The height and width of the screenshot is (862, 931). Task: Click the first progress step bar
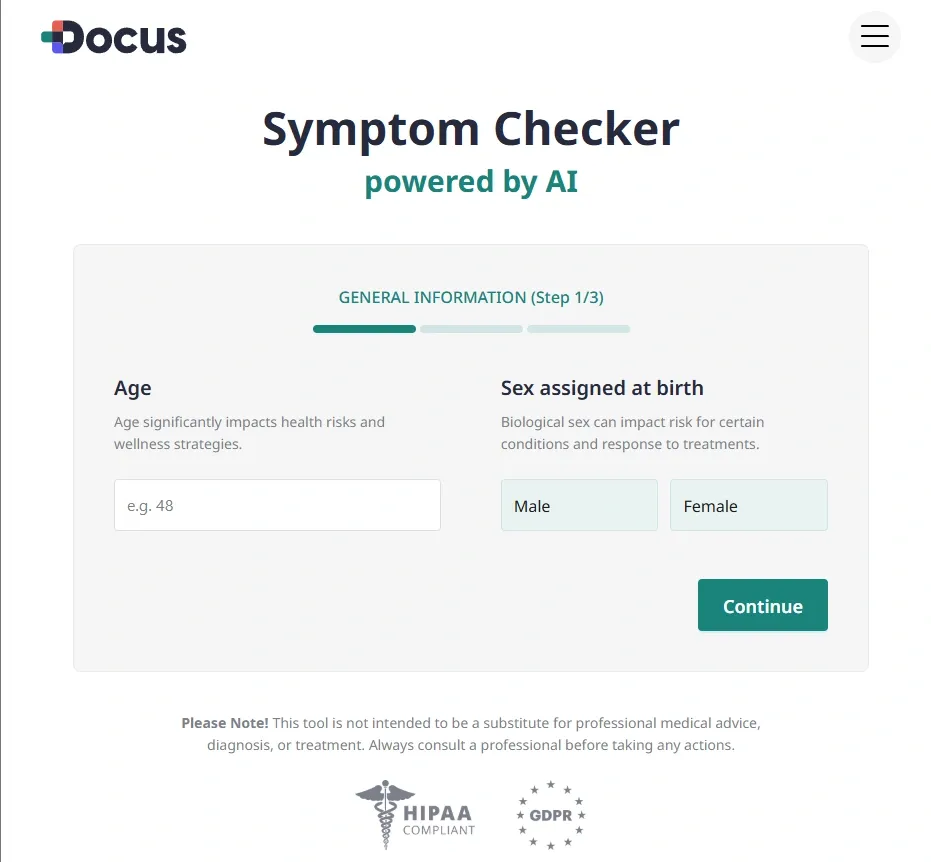pos(364,329)
